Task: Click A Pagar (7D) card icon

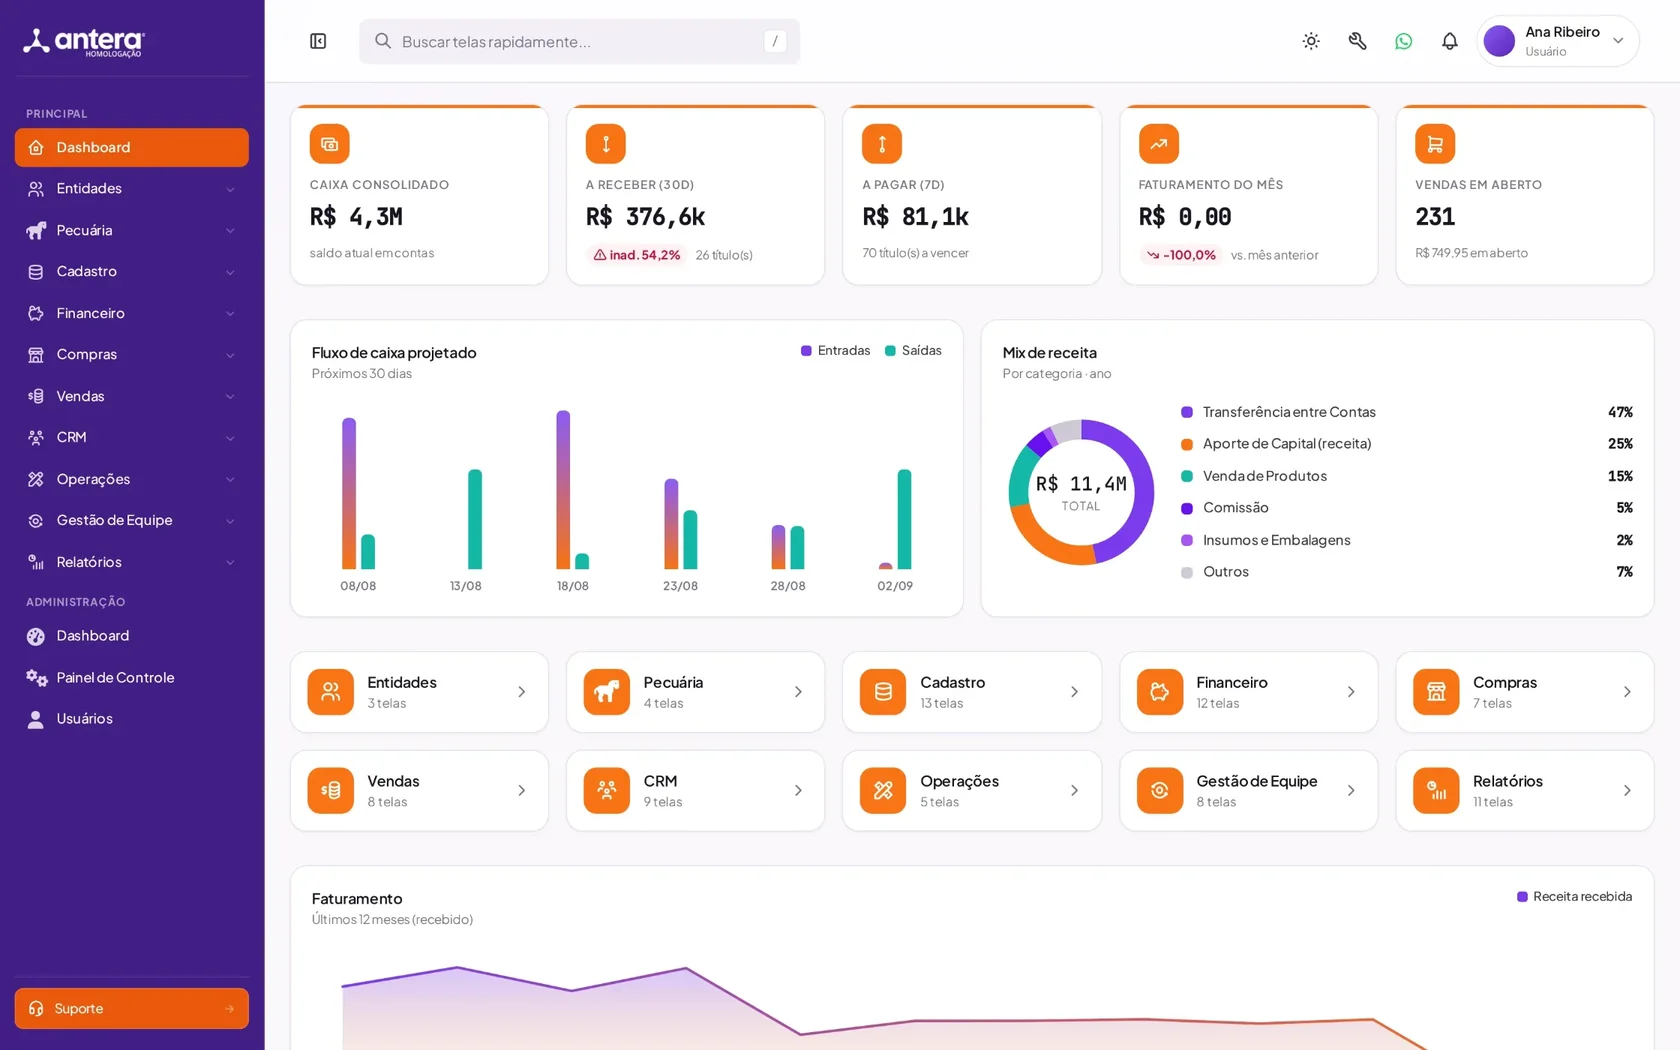Action: tap(882, 144)
